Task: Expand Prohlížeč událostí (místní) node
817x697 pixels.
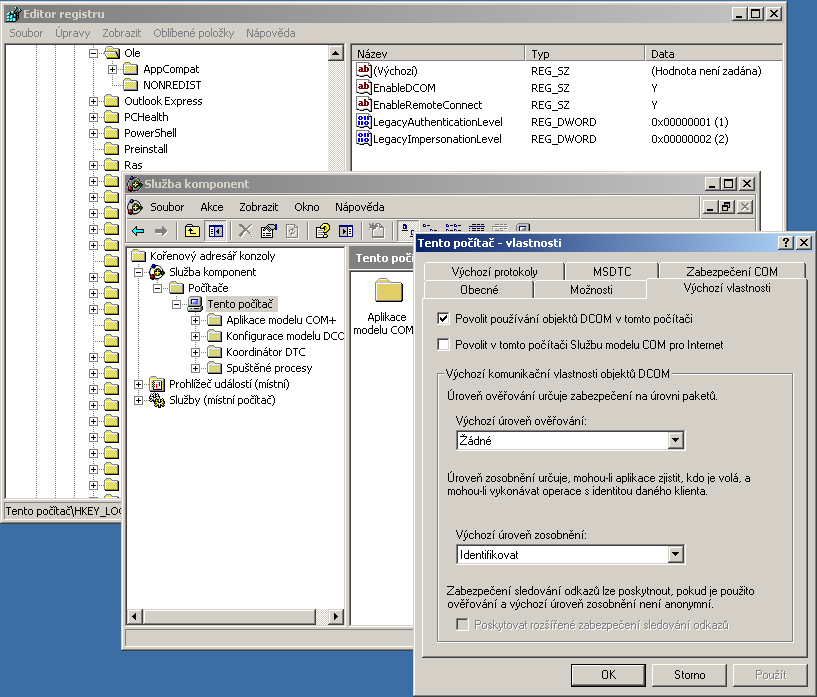Action: click(x=138, y=384)
